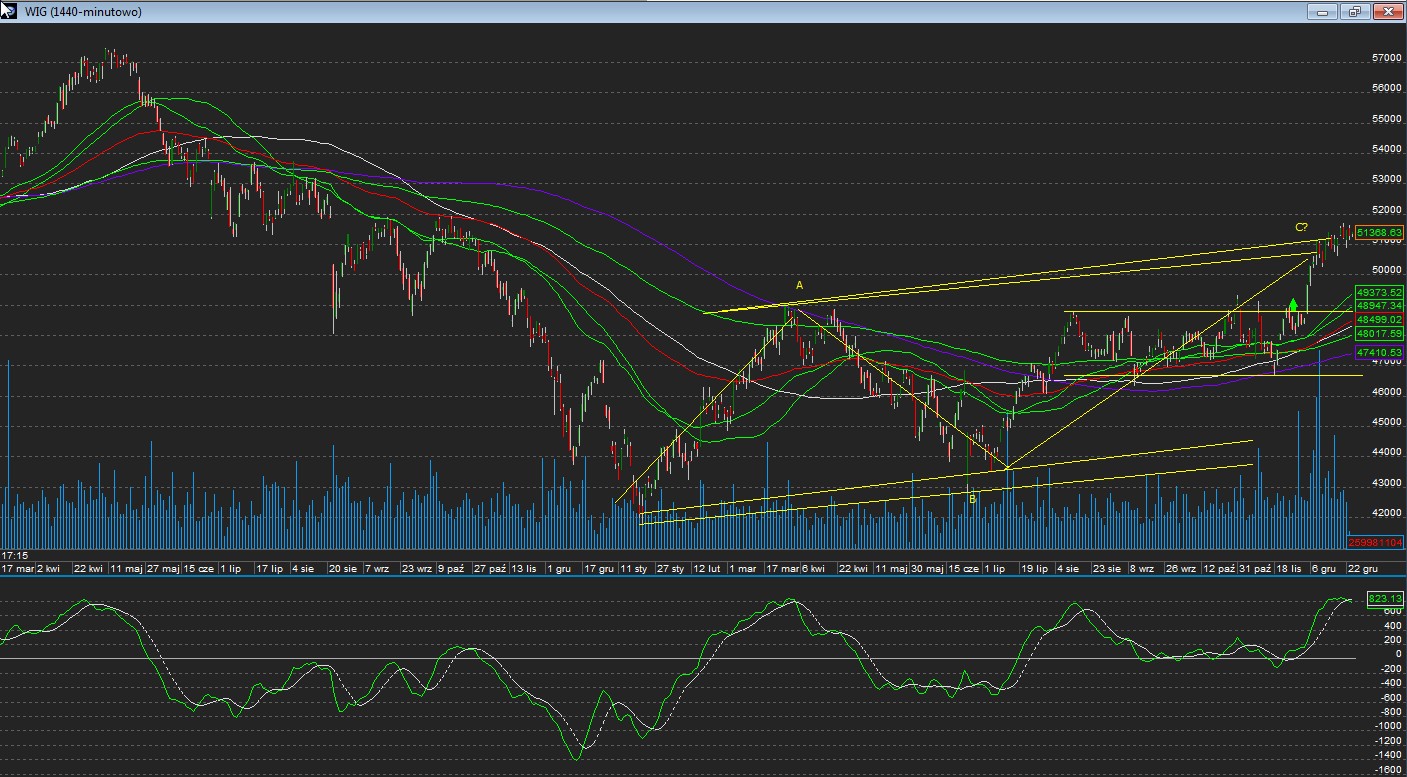Select the C? wave annotation
The image size is (1407, 777).
click(1302, 227)
